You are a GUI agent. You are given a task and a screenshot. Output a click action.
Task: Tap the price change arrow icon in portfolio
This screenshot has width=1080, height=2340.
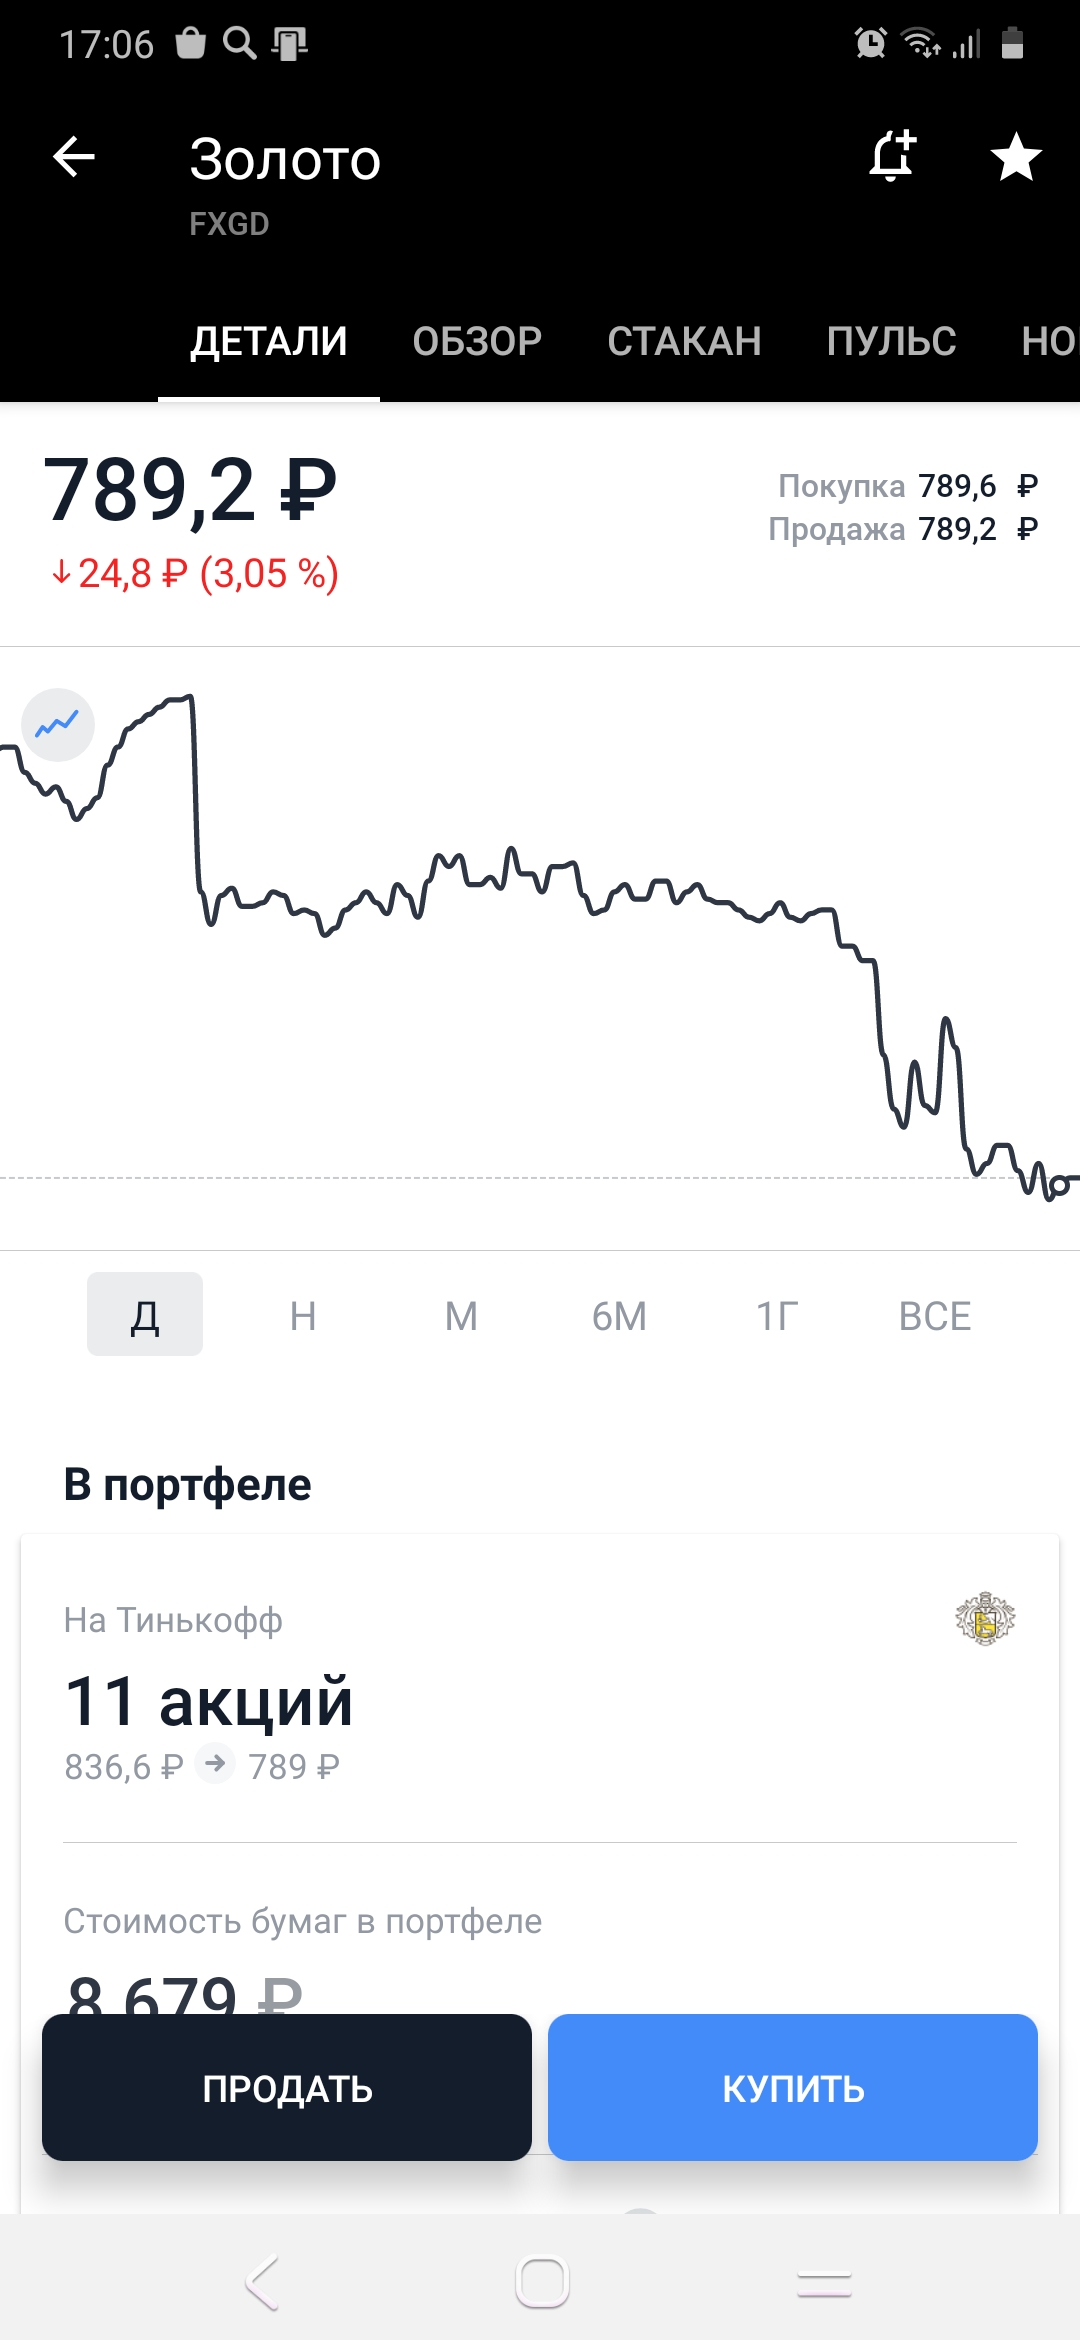pyautogui.click(x=215, y=1763)
